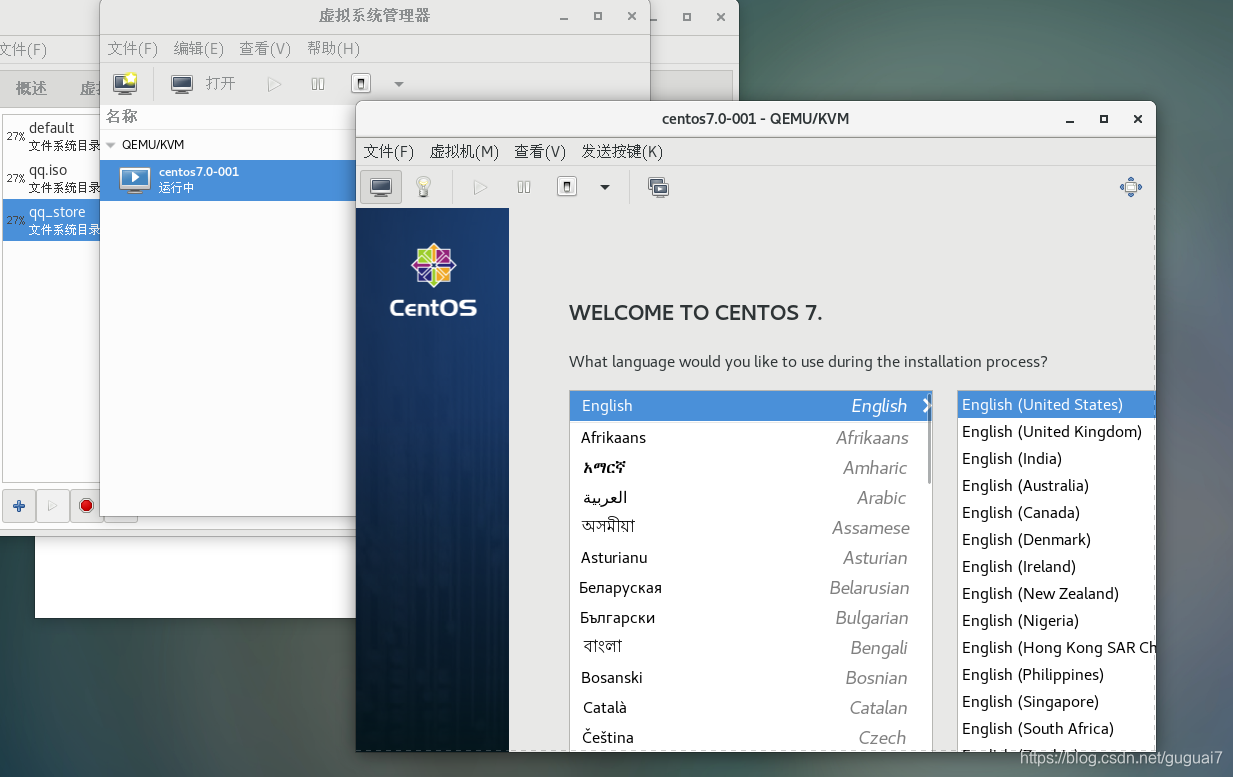Click 打开 open button in virtual machine manager
The height and width of the screenshot is (777, 1233).
tap(203, 84)
